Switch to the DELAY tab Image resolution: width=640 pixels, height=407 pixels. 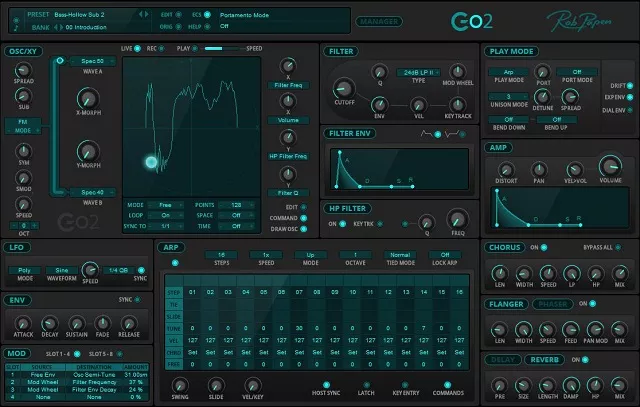[x=503, y=360]
